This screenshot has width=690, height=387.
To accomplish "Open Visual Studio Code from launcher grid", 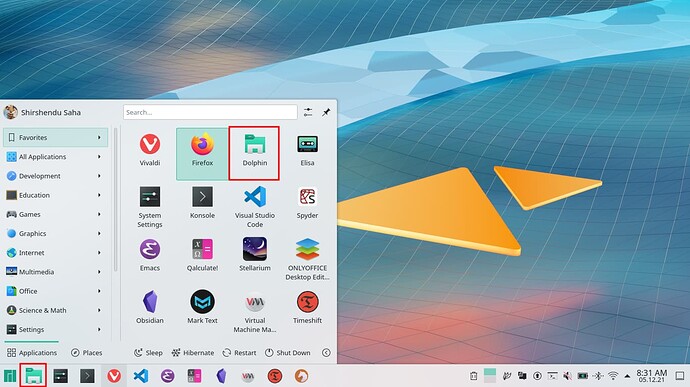I will pyautogui.click(x=254, y=207).
